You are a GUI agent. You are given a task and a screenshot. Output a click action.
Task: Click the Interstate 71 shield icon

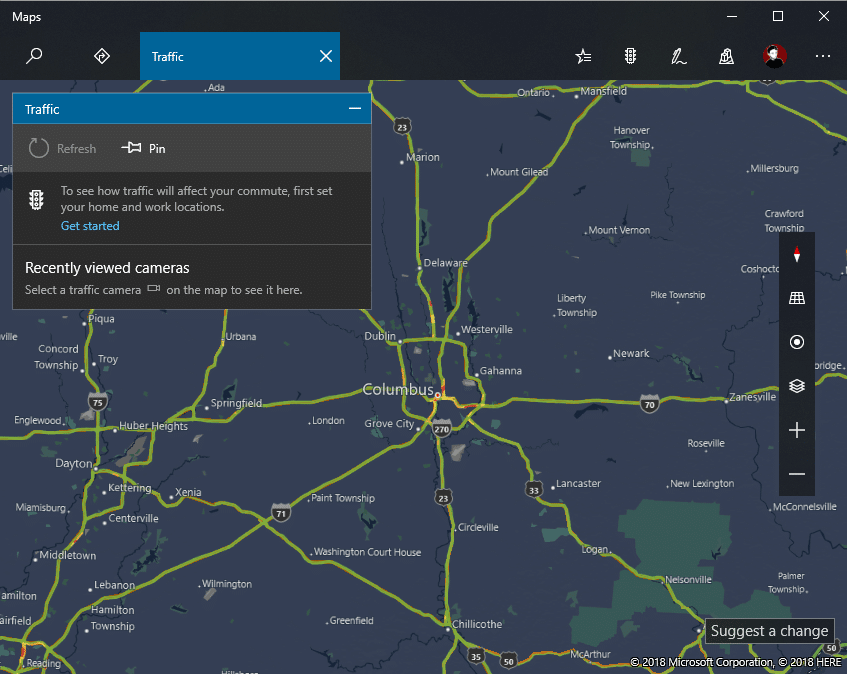[281, 513]
